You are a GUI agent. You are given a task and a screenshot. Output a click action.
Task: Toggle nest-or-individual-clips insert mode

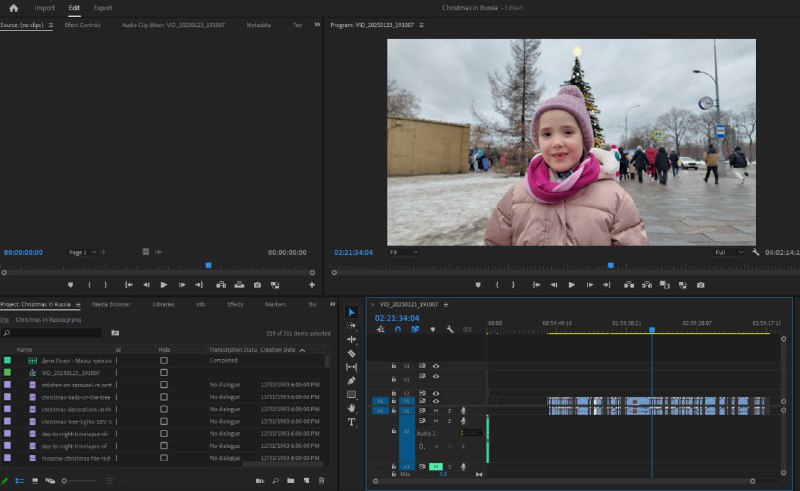pyautogui.click(x=381, y=329)
